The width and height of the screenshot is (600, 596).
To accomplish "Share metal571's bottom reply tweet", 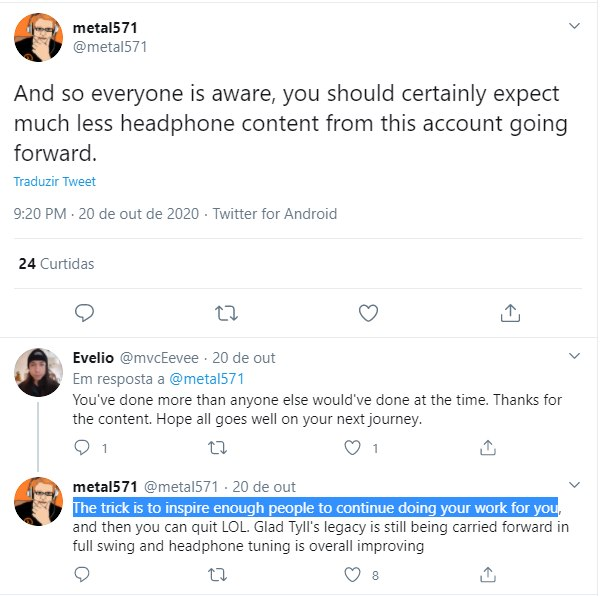I will (488, 575).
